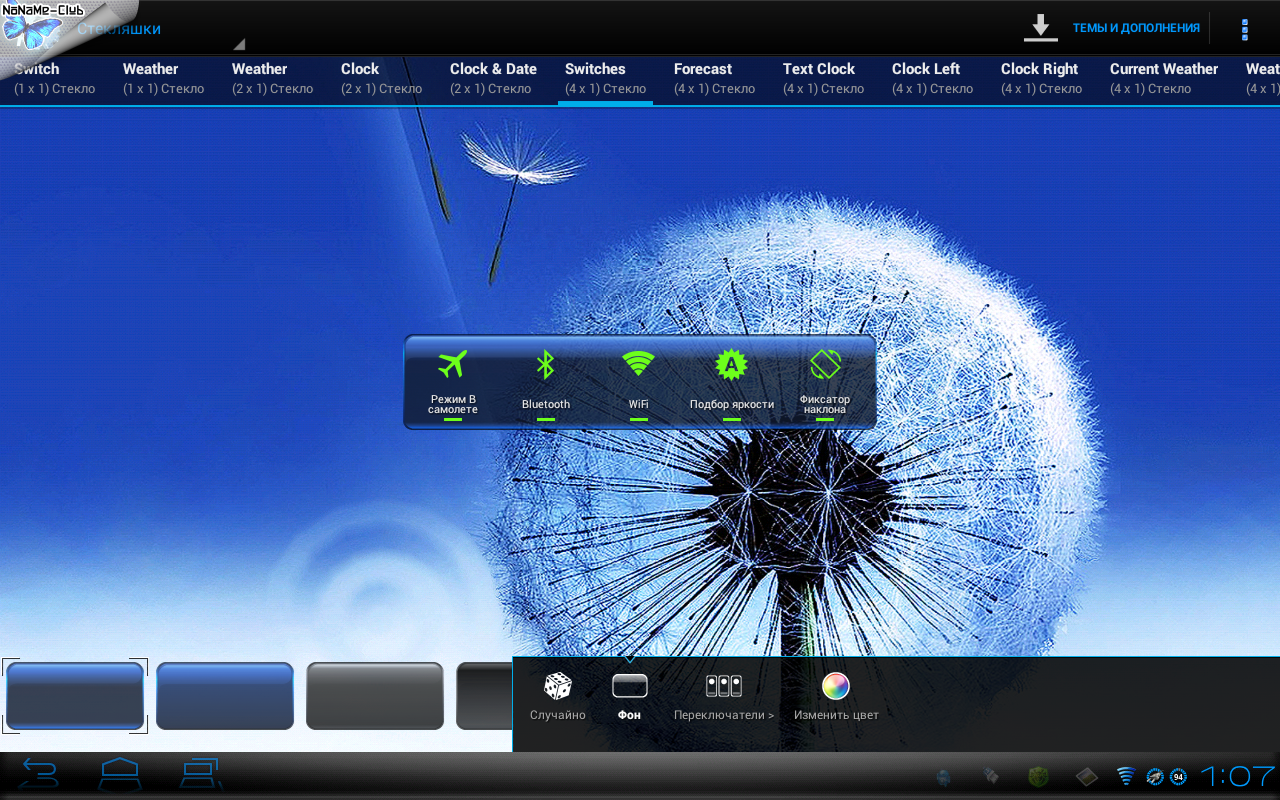This screenshot has width=1280, height=800.
Task: Toggle Airplane mode switch in widget
Action: point(453,365)
